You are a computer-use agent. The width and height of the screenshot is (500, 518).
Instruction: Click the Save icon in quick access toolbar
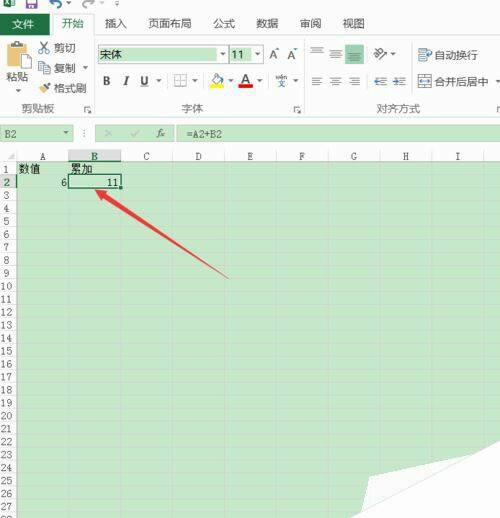coord(32,3)
